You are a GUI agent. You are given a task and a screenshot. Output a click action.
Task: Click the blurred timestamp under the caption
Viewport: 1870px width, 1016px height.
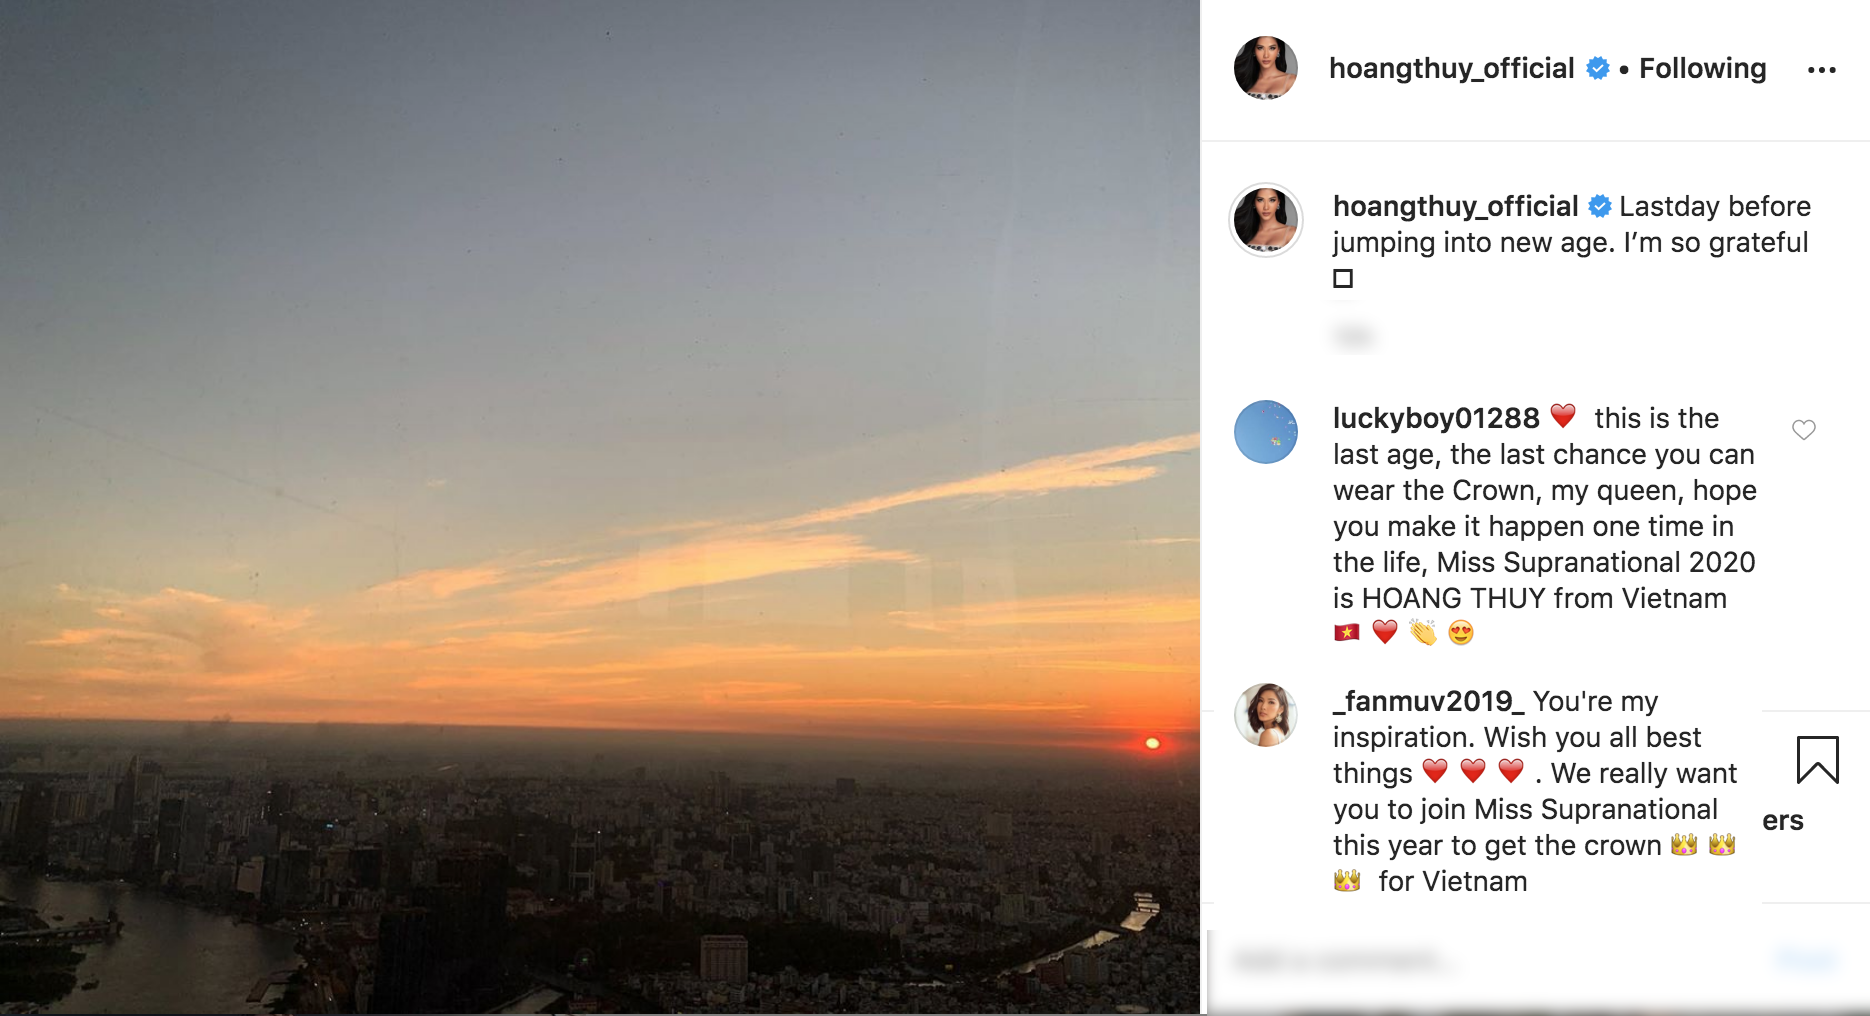click(1354, 336)
